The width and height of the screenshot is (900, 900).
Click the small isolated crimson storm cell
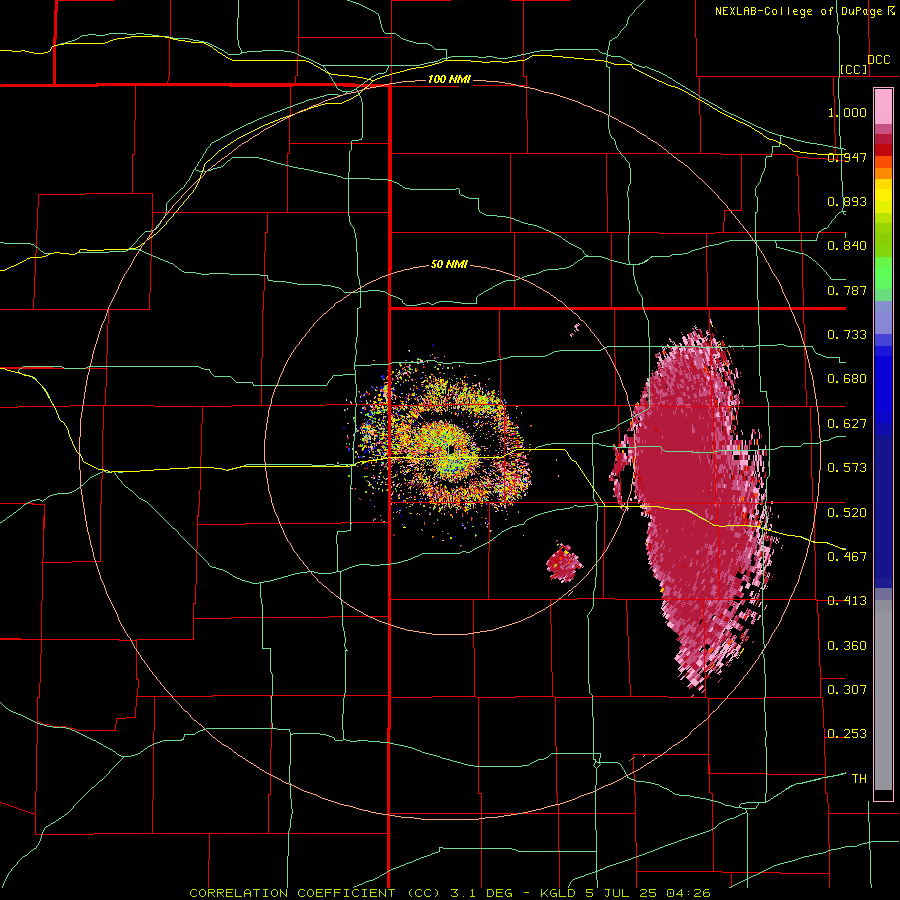[x=564, y=562]
